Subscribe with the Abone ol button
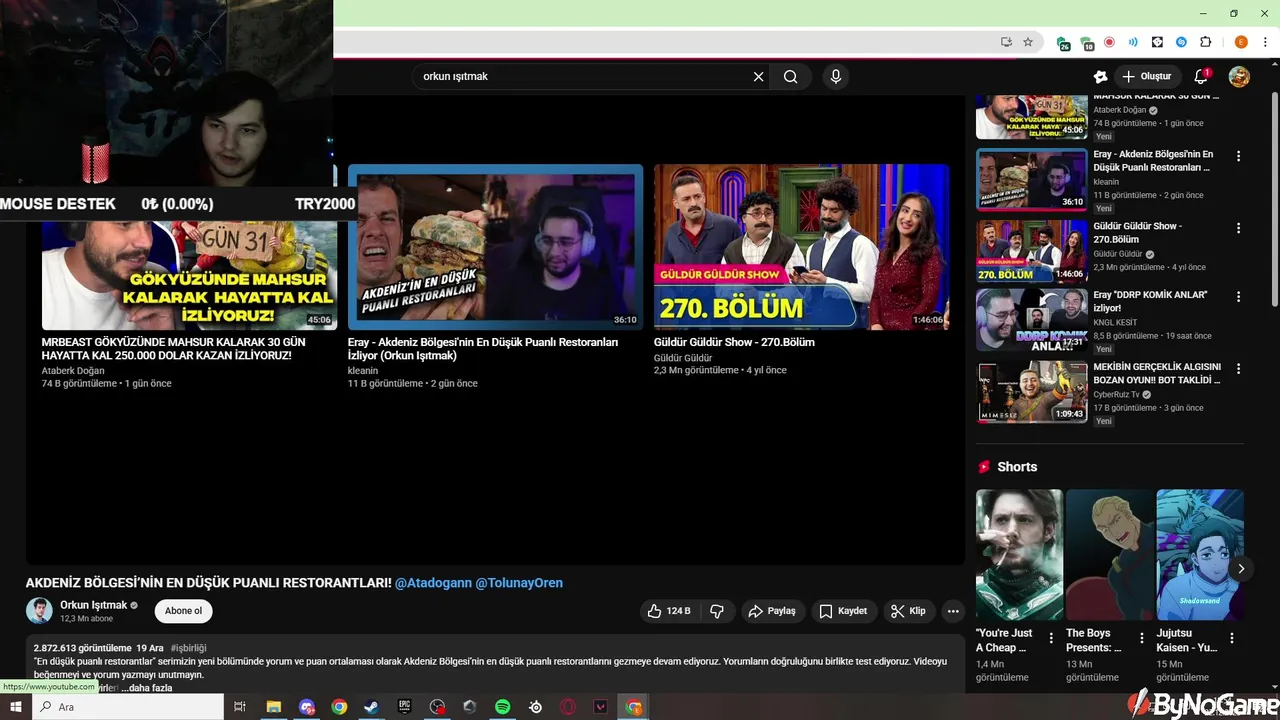Image resolution: width=1280 pixels, height=720 pixels. pos(183,611)
